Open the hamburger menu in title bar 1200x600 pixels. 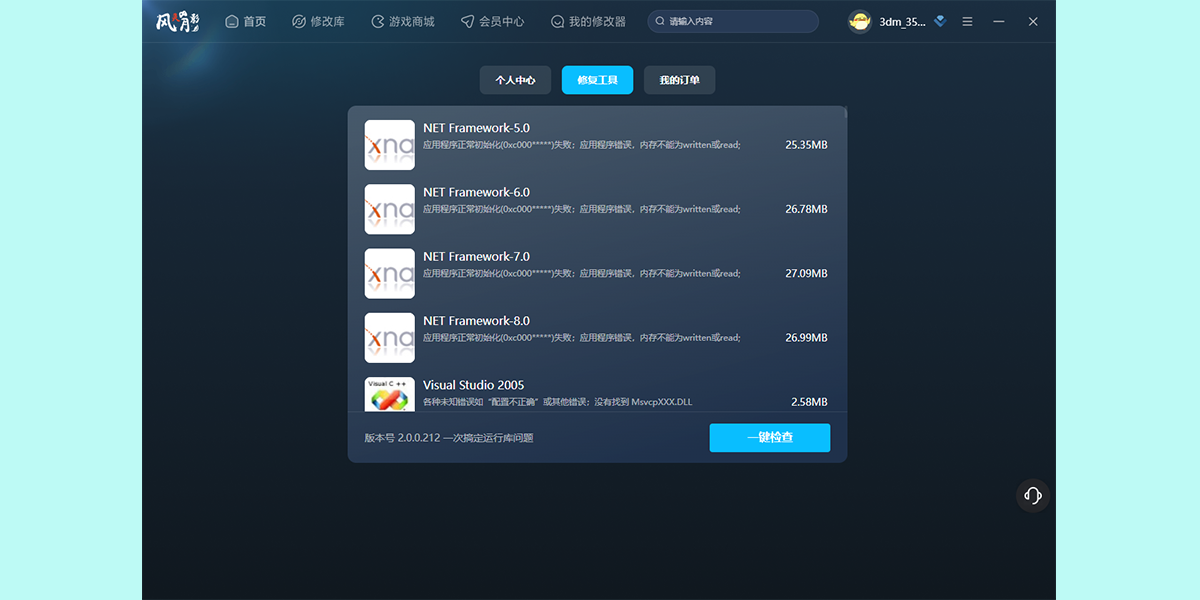click(x=967, y=20)
